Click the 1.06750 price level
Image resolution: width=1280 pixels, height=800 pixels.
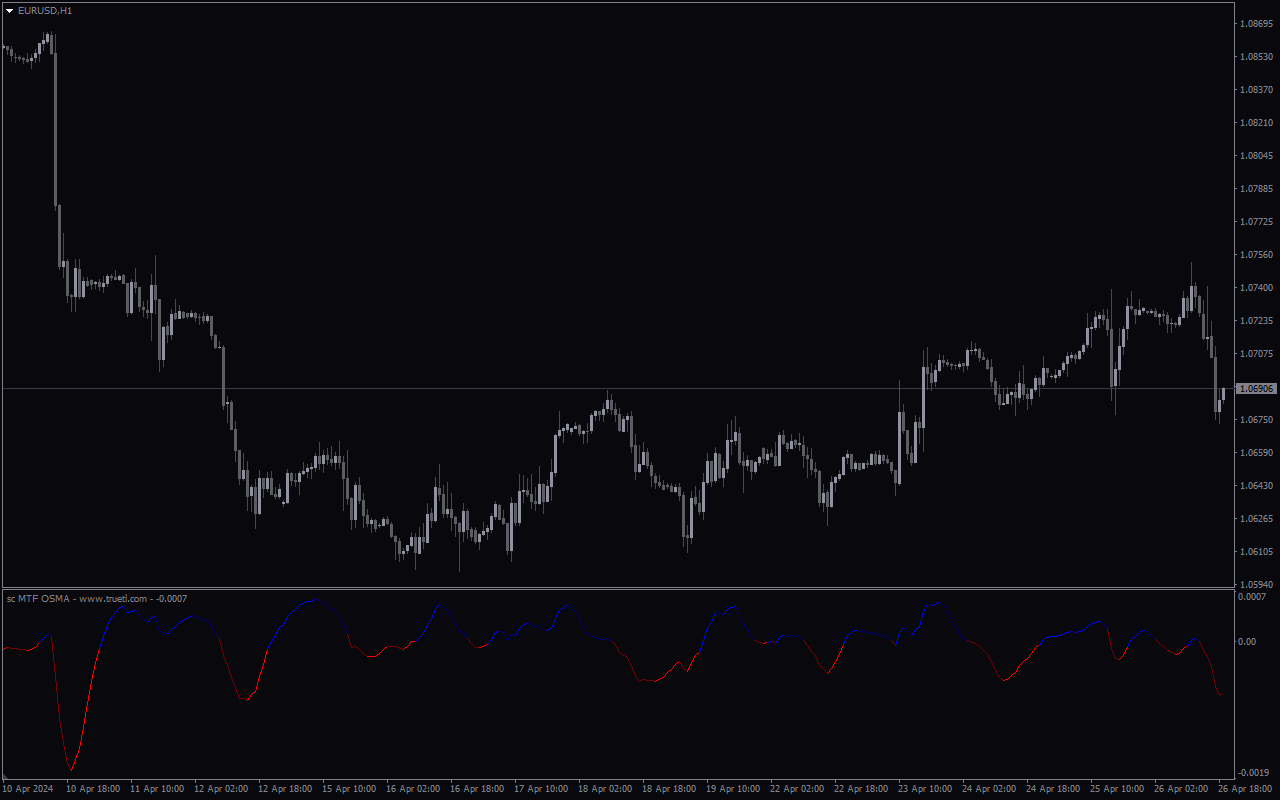coord(1257,419)
